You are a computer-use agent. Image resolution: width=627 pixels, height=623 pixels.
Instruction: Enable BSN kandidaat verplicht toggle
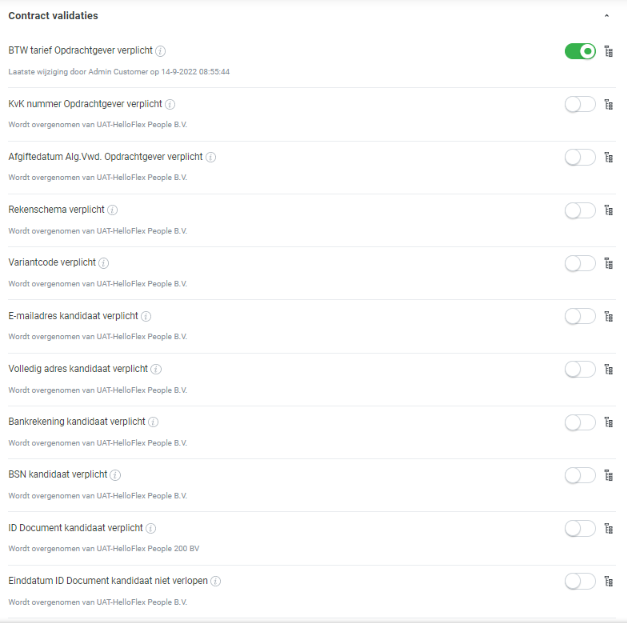click(580, 475)
